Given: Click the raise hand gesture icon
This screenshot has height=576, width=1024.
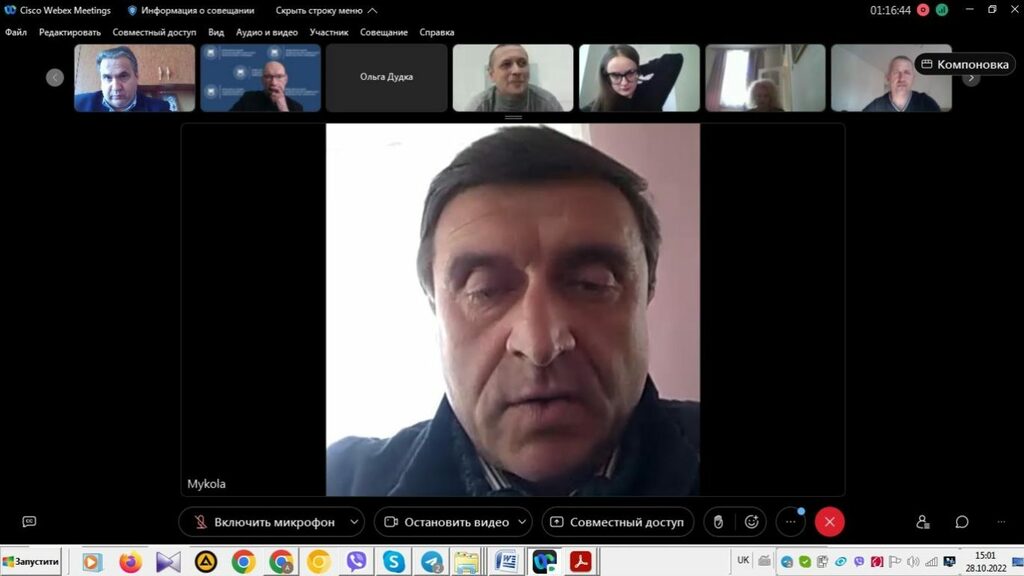Looking at the screenshot, I should tap(717, 522).
